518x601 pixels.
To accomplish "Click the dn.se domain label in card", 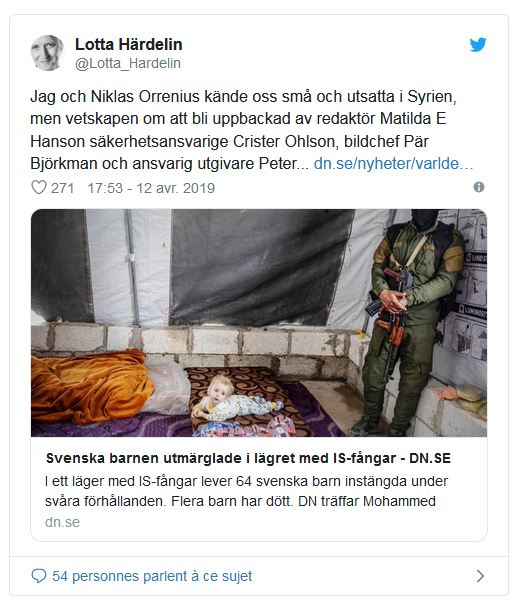I will [62, 522].
